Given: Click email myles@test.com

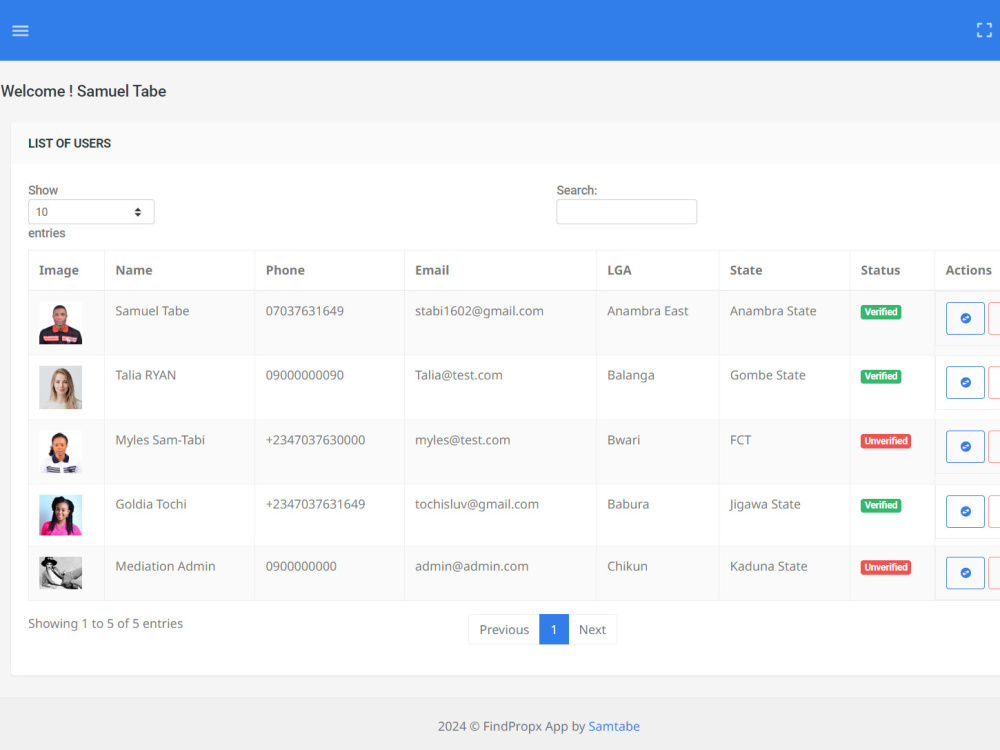Looking at the screenshot, I should (462, 440).
